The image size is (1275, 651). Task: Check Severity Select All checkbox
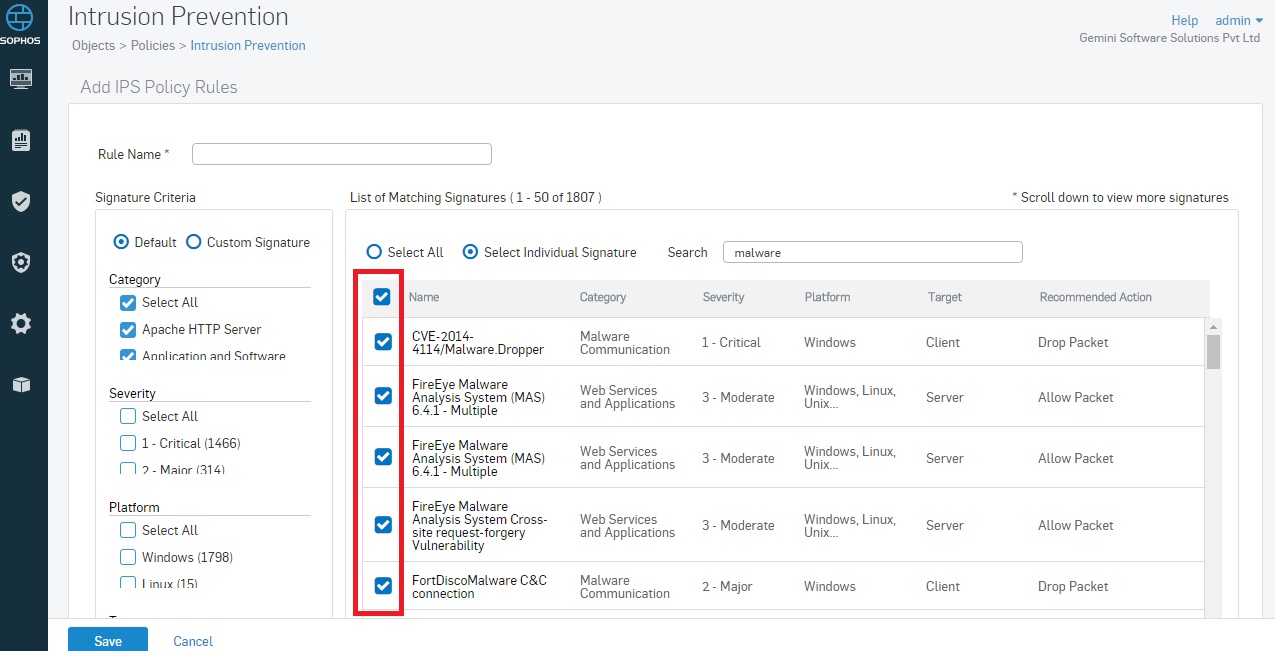pos(127,416)
